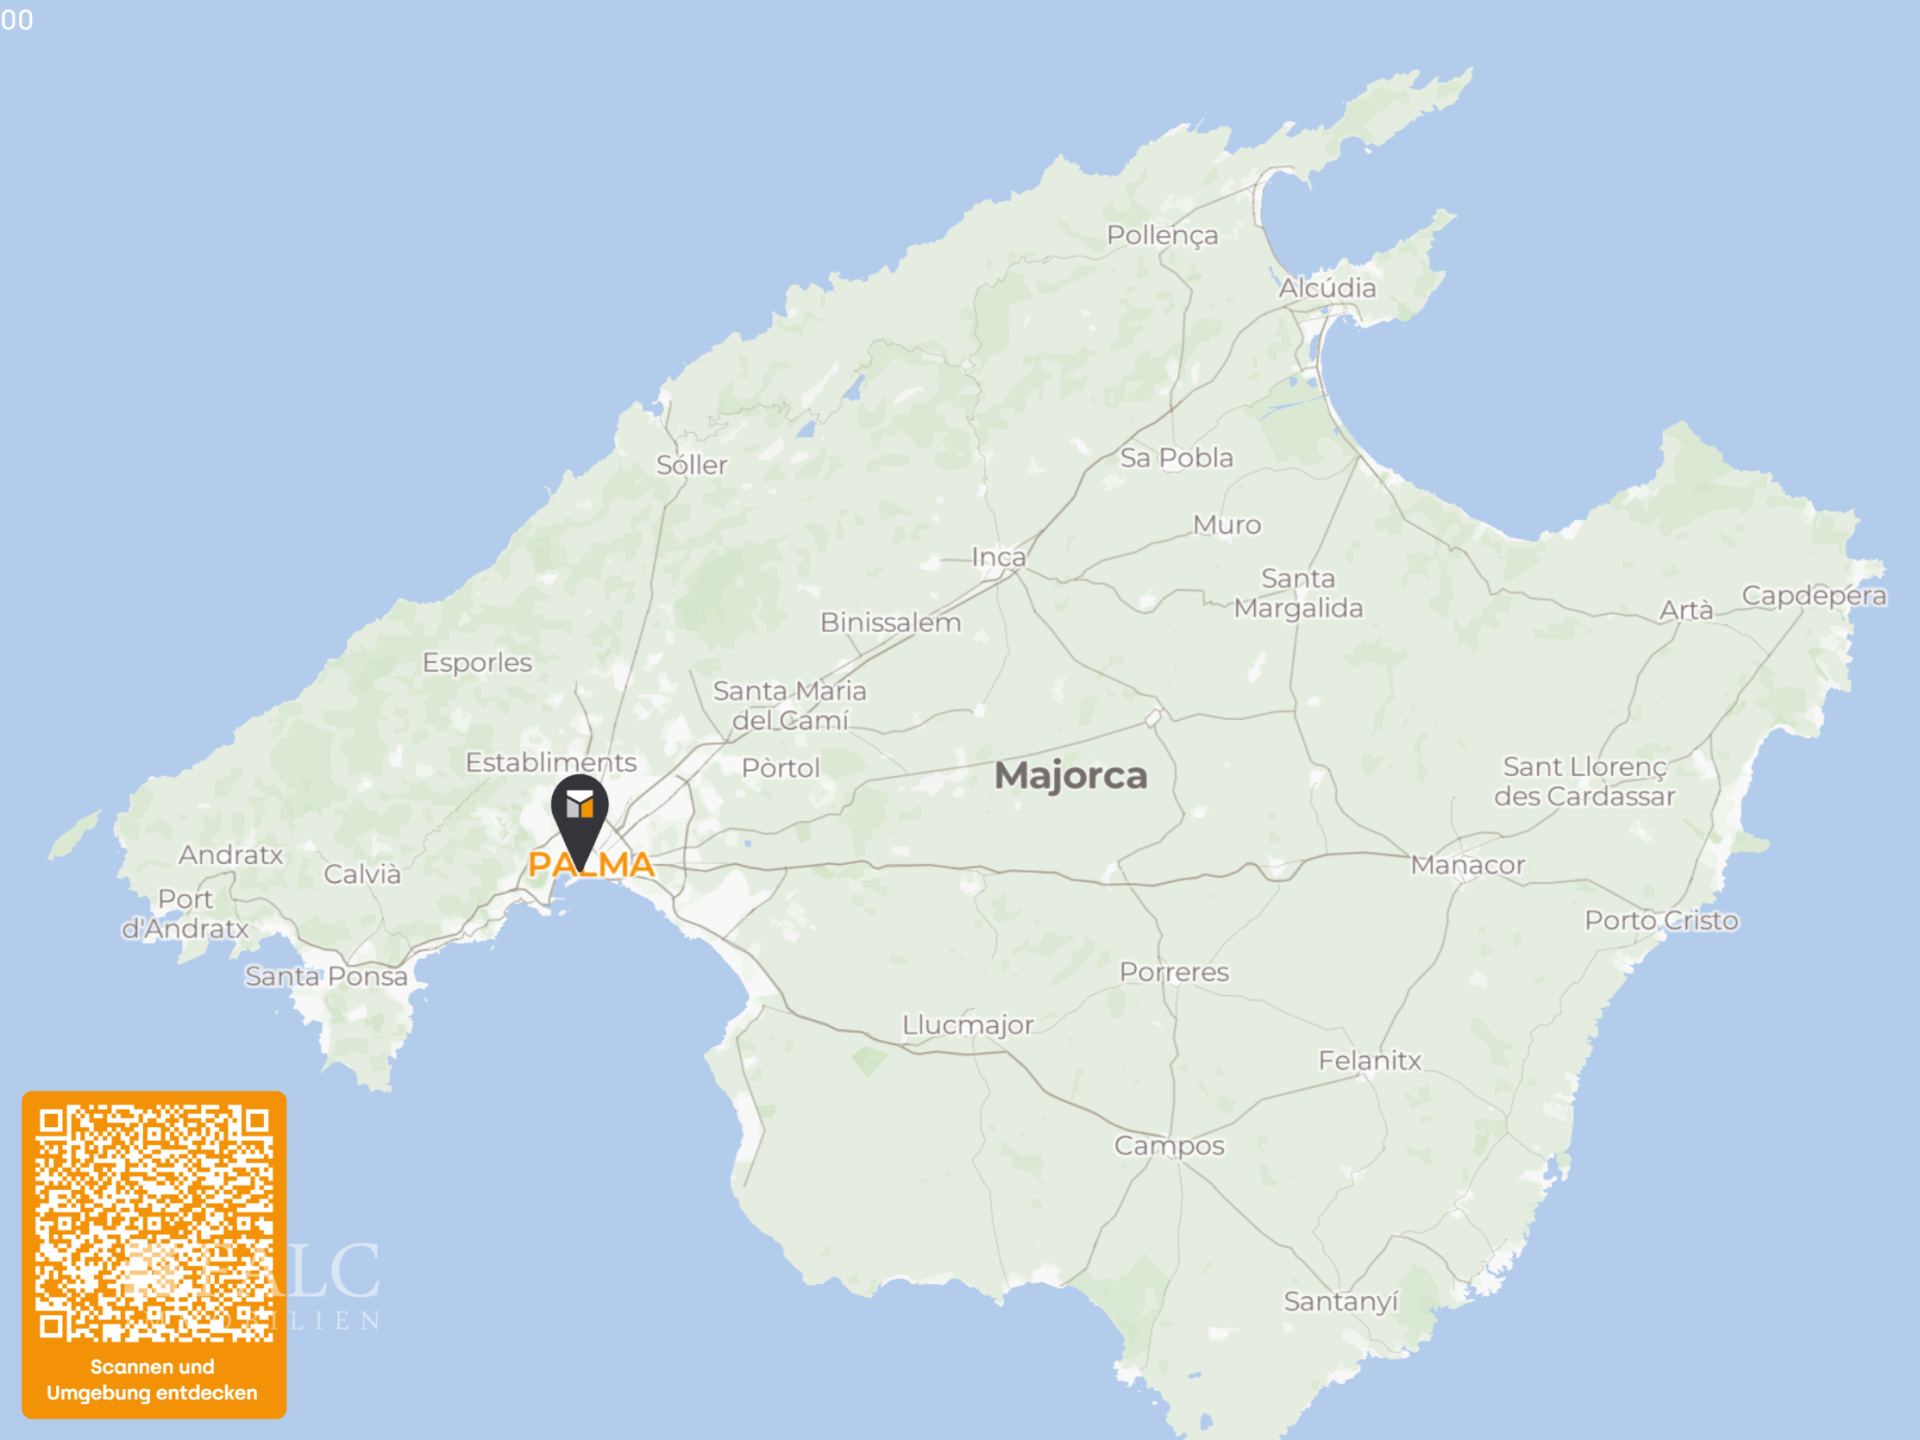Select the Porto Cristo label
The image size is (1920, 1440).
[x=1661, y=921]
